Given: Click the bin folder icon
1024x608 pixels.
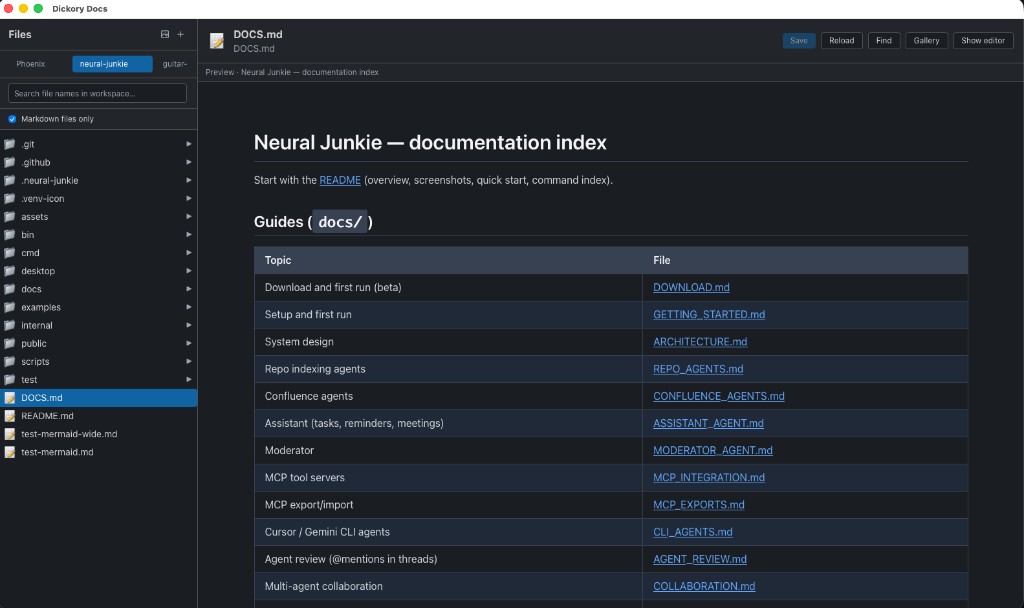Looking at the screenshot, I should [x=10, y=235].
